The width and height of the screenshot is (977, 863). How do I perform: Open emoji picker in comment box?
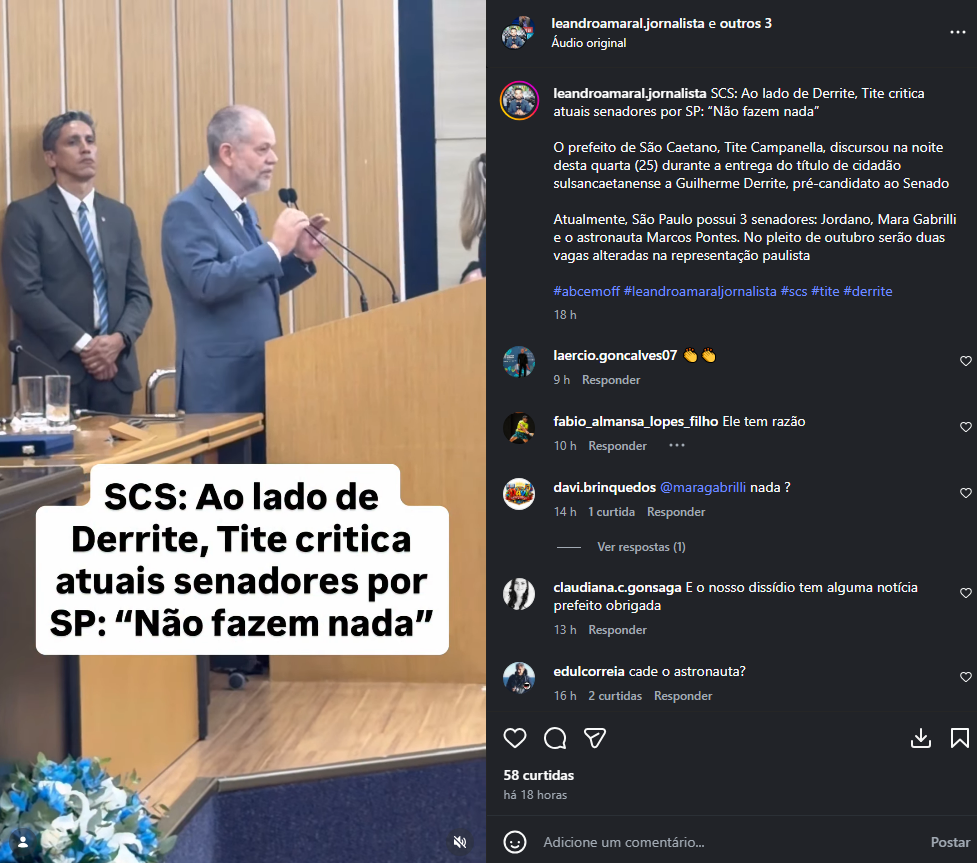(515, 842)
